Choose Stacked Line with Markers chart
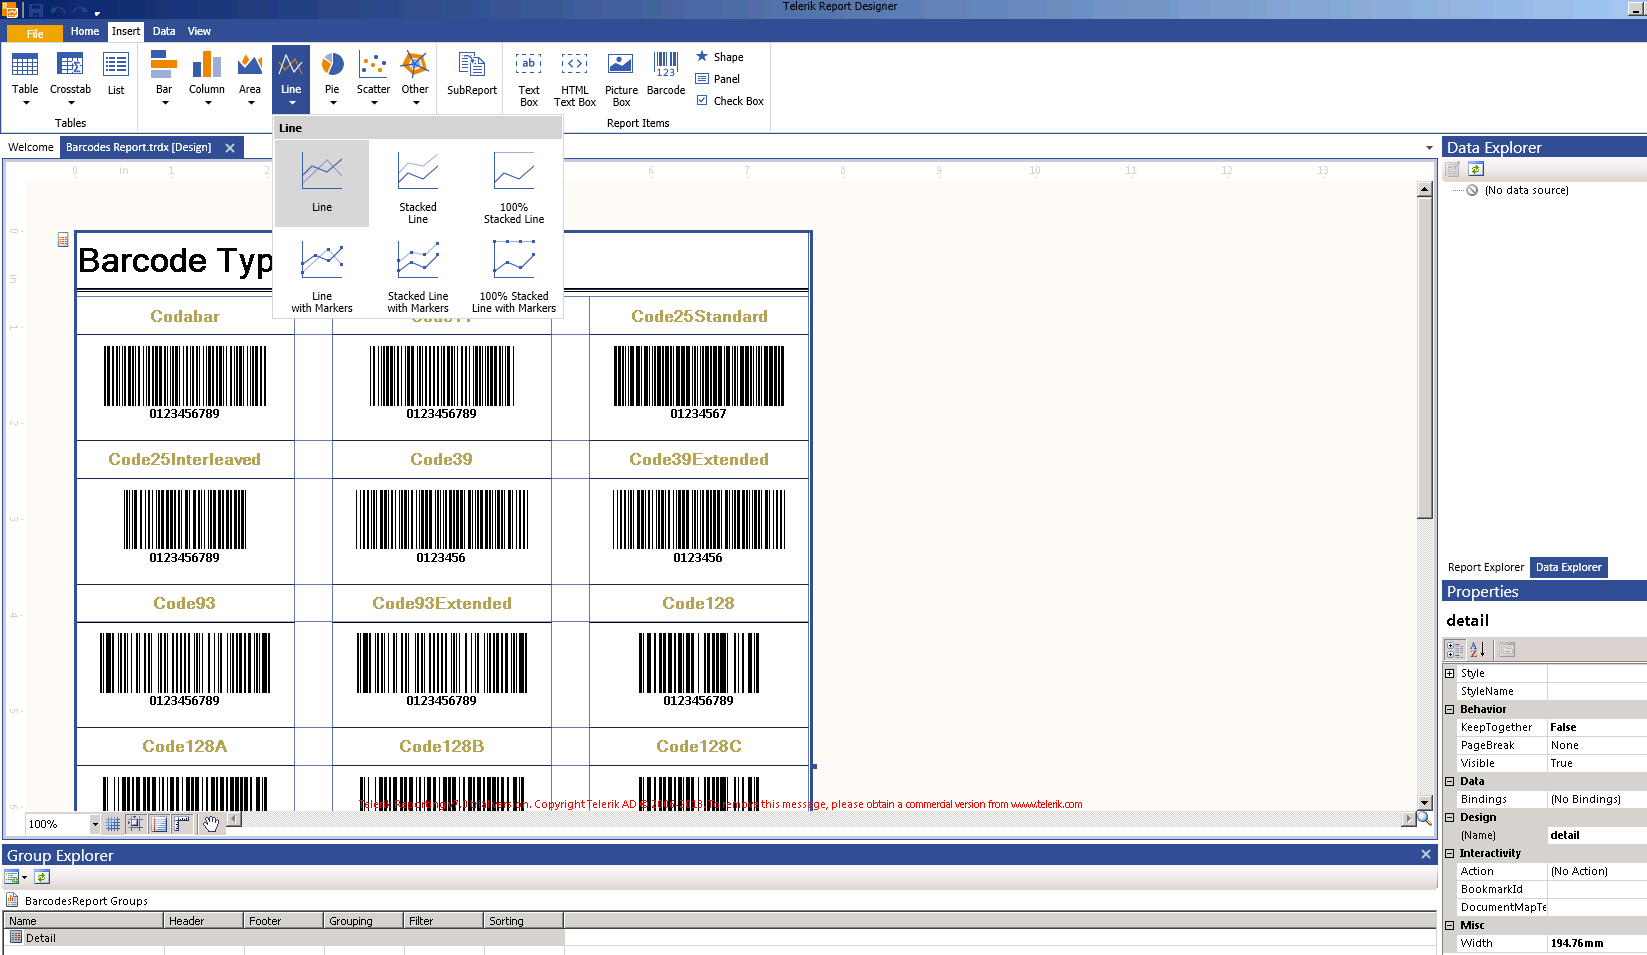This screenshot has width=1647, height=955. click(418, 274)
